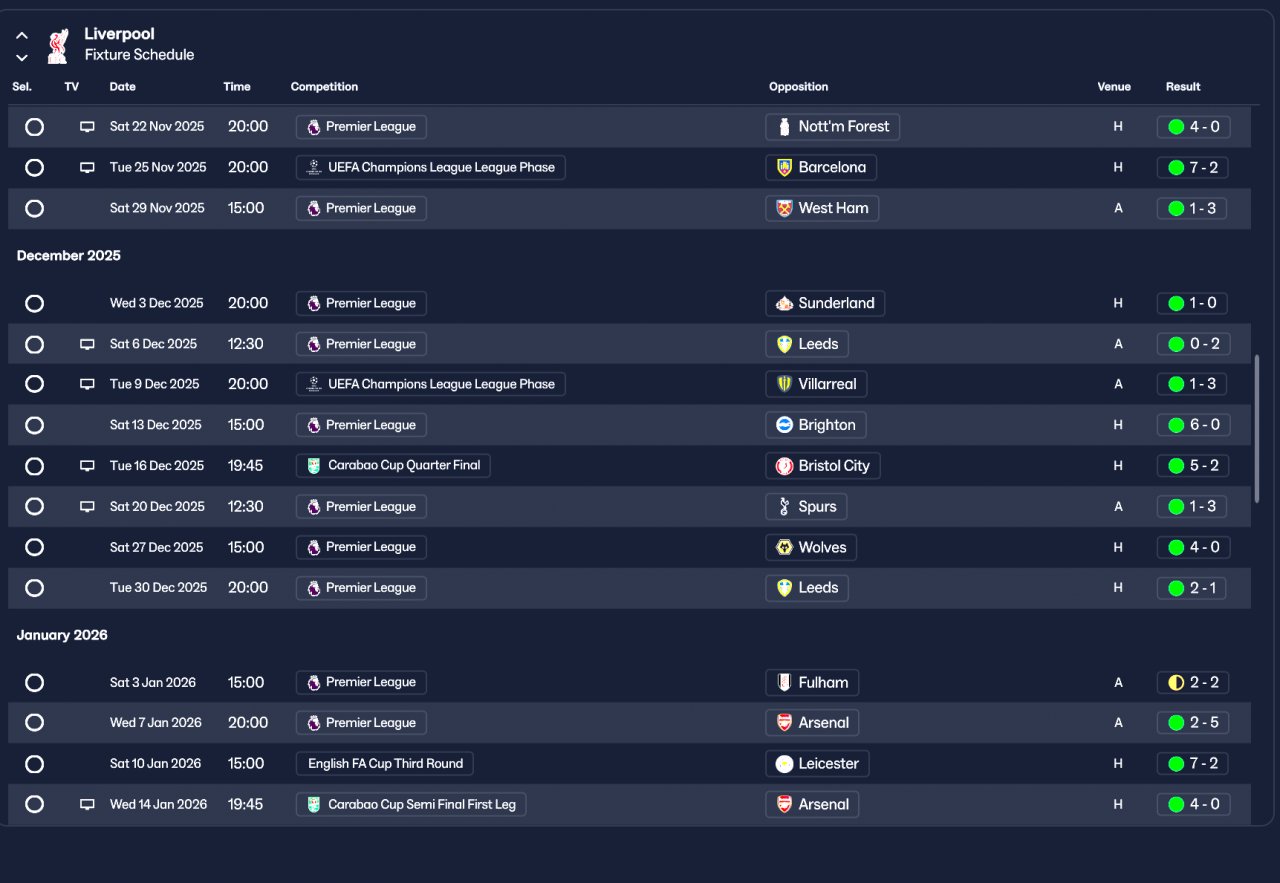
Task: Click the Fixture Schedule subtitle
Action: coord(139,55)
